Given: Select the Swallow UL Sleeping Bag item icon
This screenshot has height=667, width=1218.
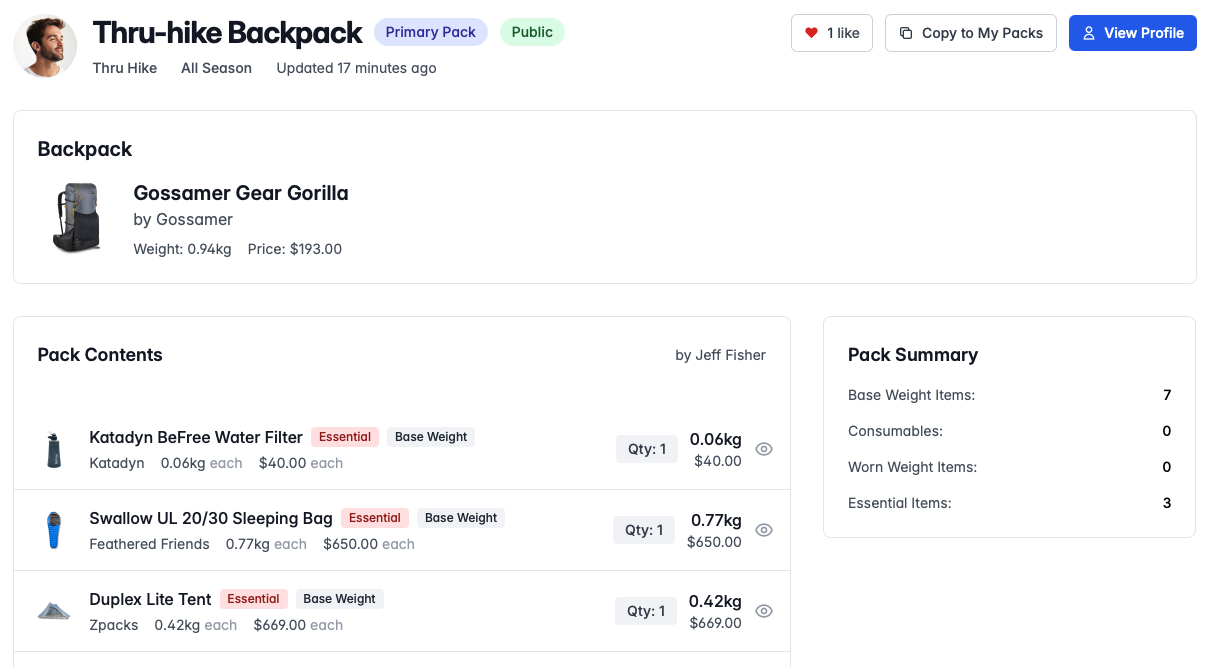Looking at the screenshot, I should 54,529.
